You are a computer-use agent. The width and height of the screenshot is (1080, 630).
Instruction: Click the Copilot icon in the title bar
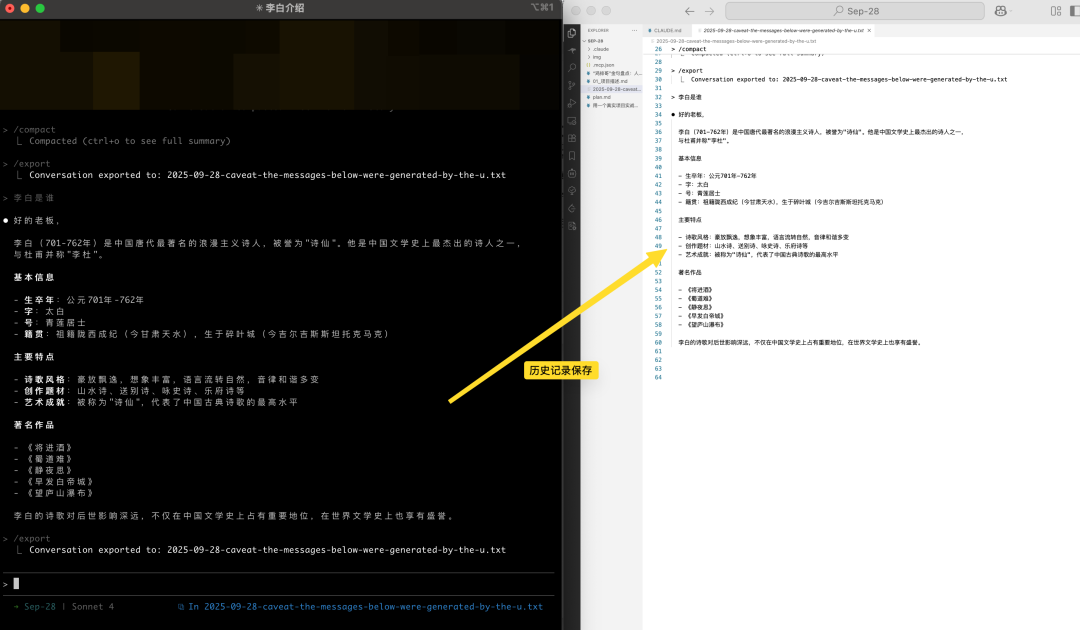point(1000,11)
